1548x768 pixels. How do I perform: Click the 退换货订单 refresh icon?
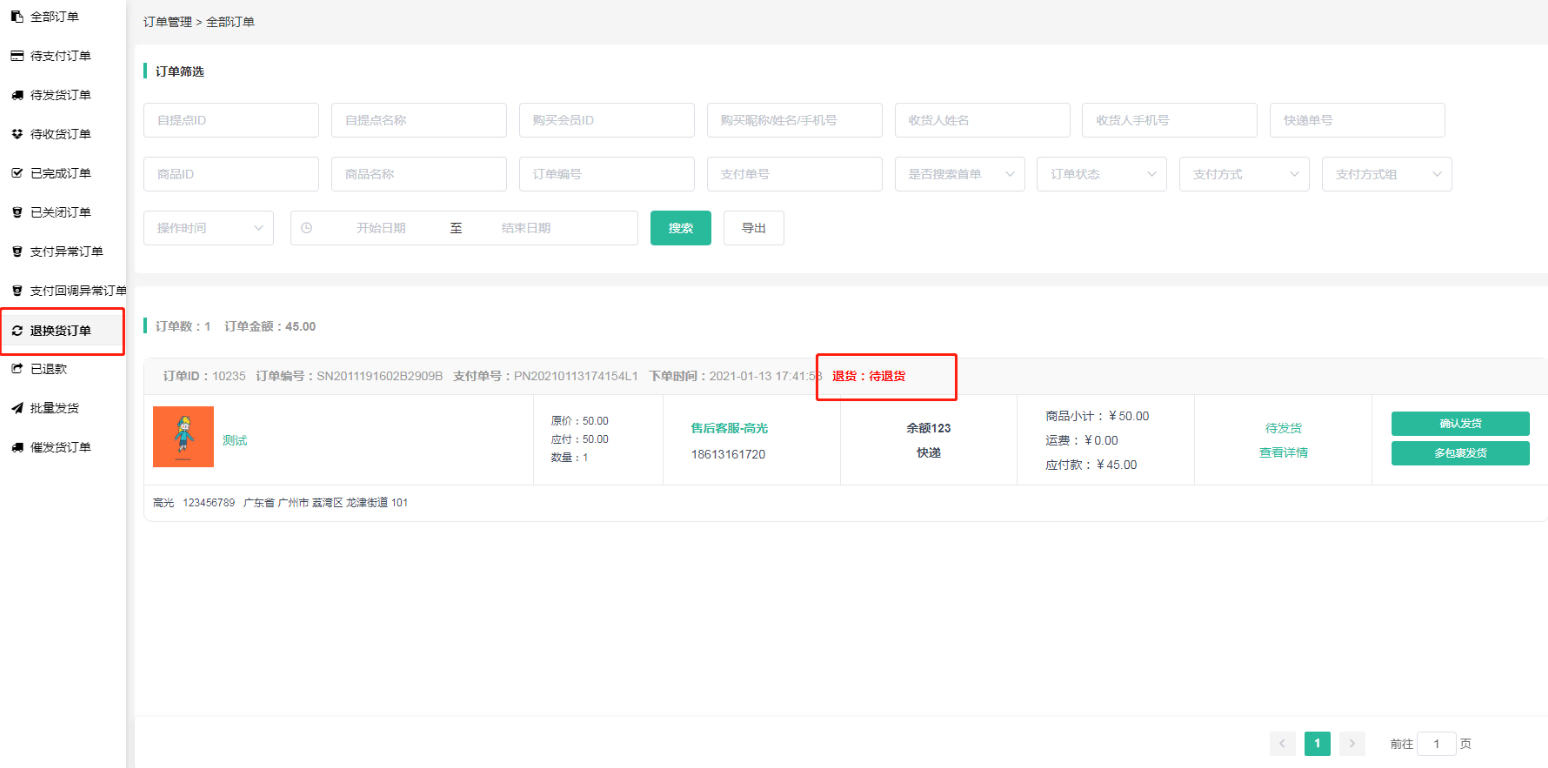pos(17,331)
